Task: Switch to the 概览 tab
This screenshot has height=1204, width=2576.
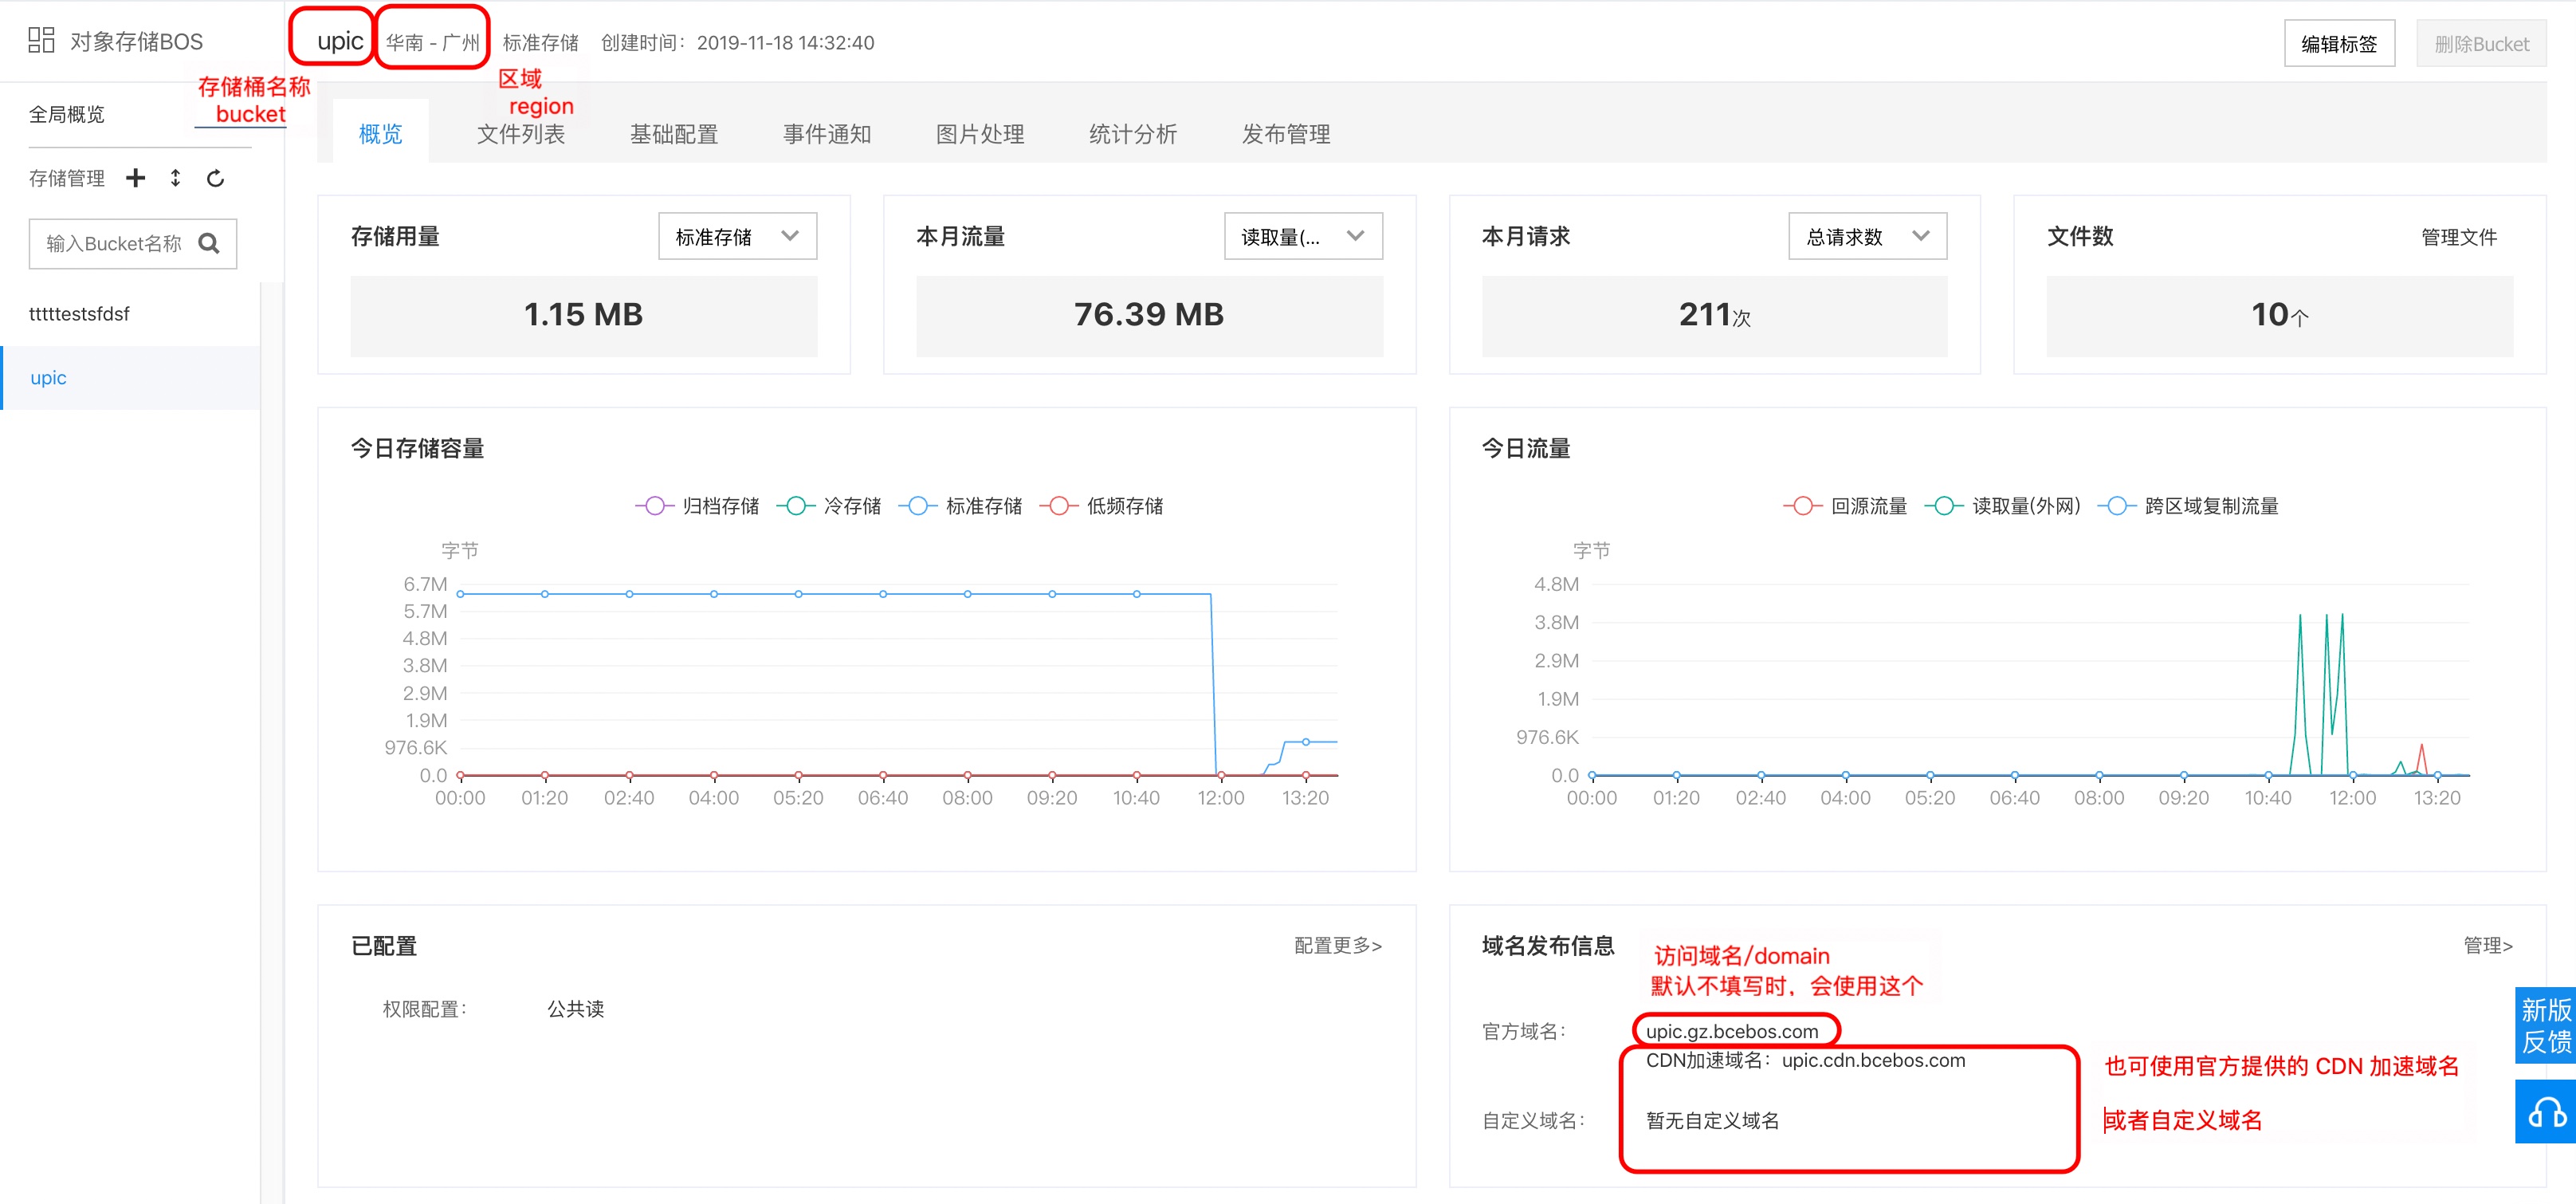Action: tap(380, 134)
